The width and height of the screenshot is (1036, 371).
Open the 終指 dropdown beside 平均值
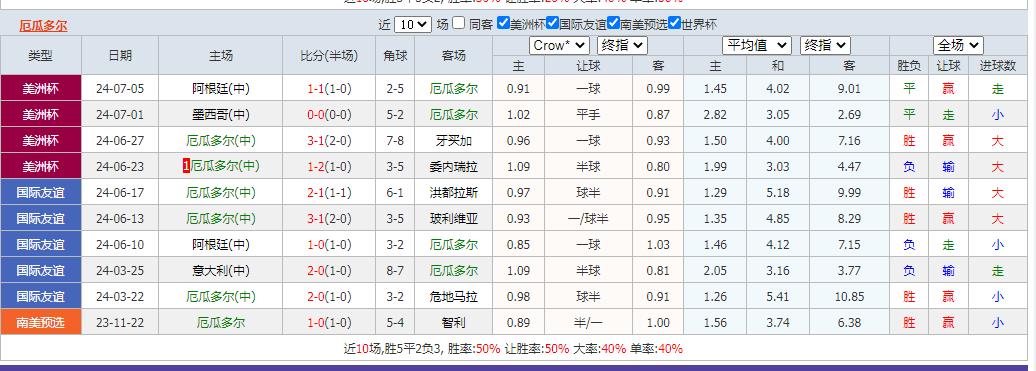coord(825,46)
